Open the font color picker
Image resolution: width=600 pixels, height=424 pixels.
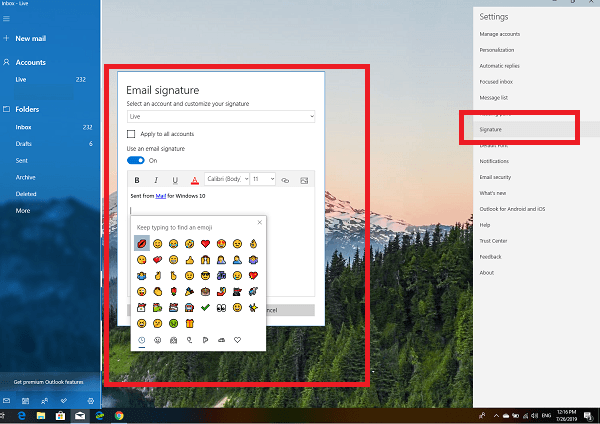(x=194, y=180)
